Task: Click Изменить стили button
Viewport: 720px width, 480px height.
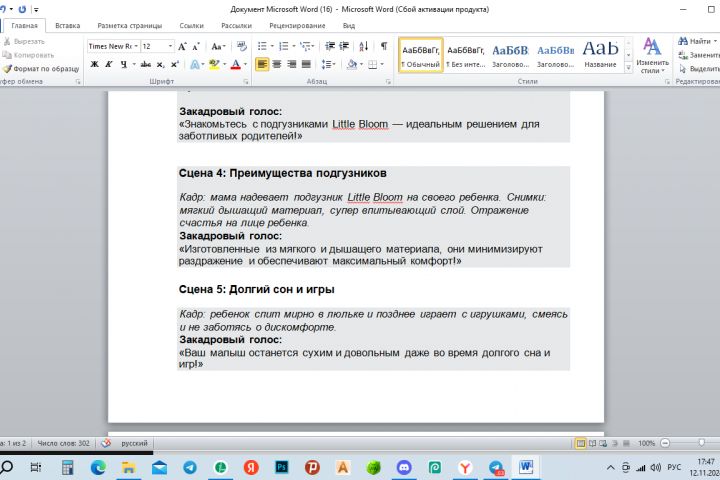Action: coord(652,55)
